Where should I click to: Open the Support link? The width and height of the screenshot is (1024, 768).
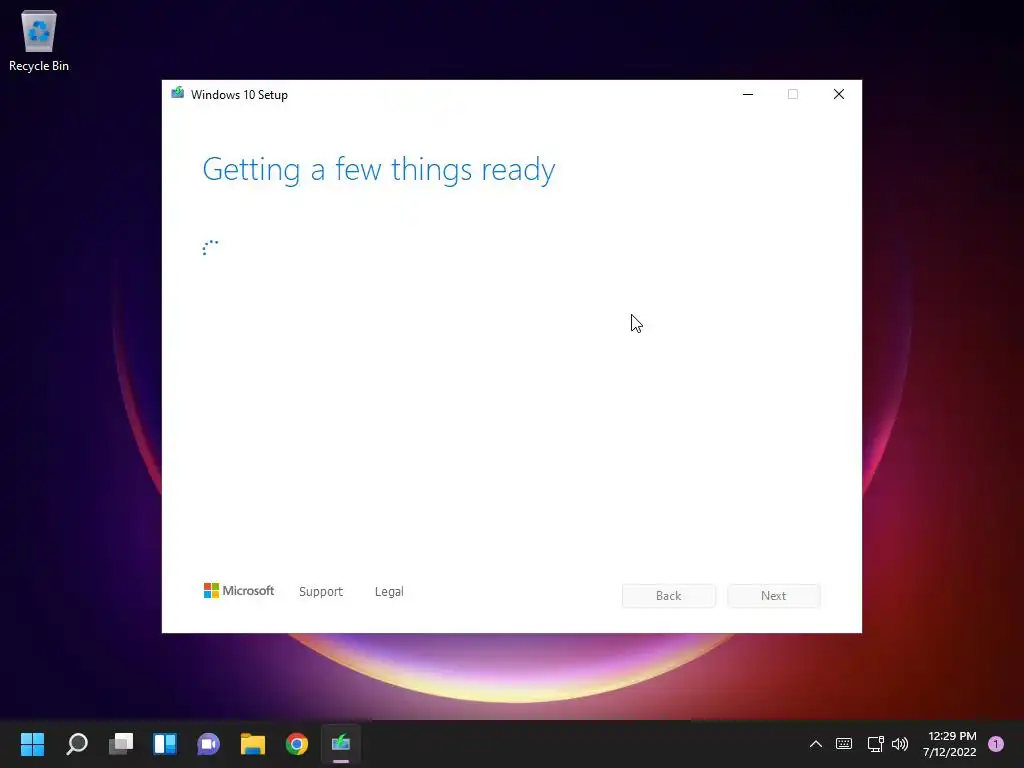click(x=321, y=592)
